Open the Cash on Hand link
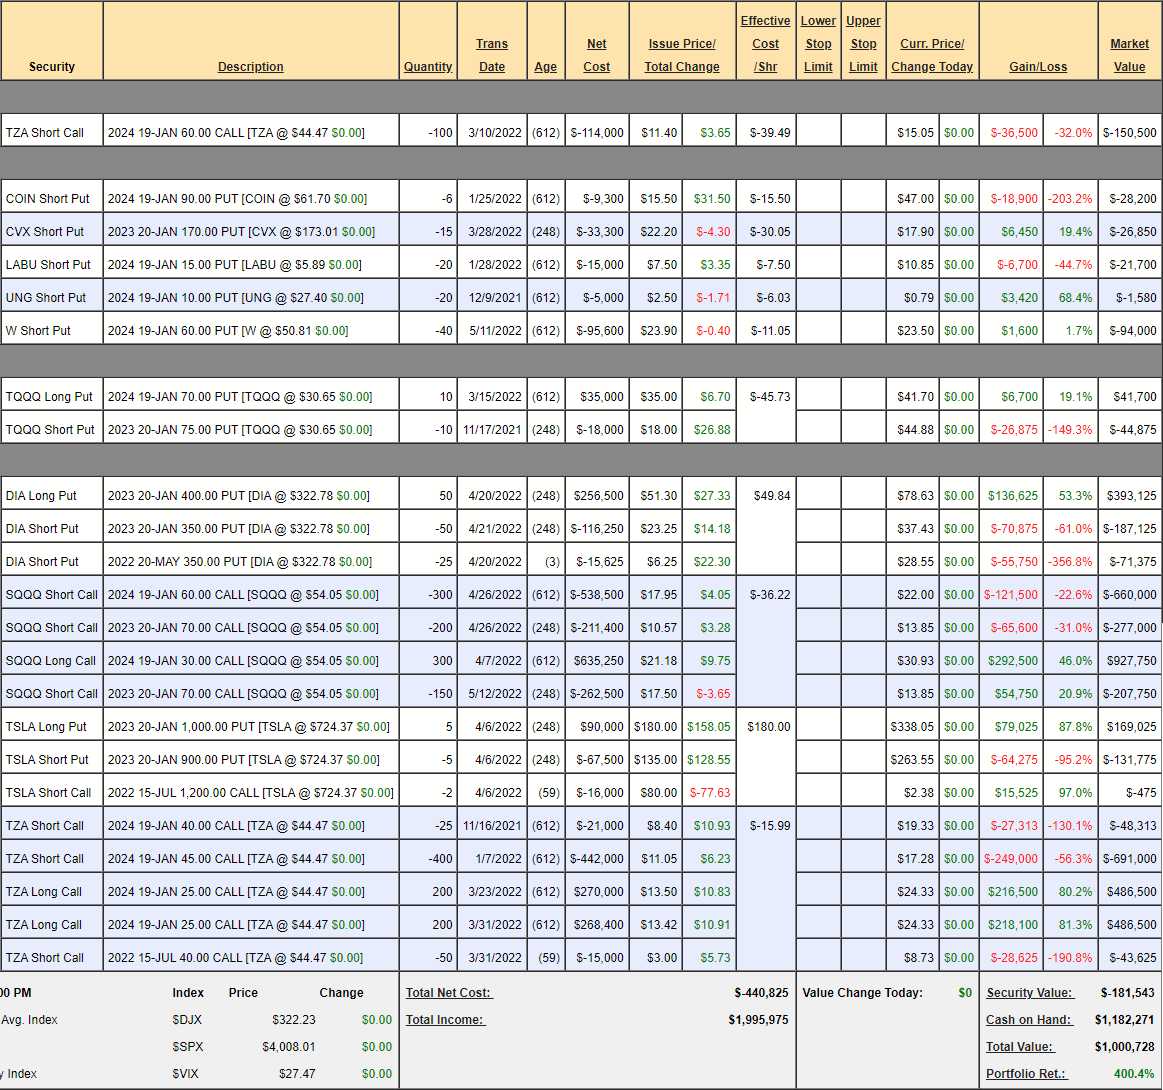Screen dimensions: 1163x1090 pyautogui.click(x=1028, y=1020)
